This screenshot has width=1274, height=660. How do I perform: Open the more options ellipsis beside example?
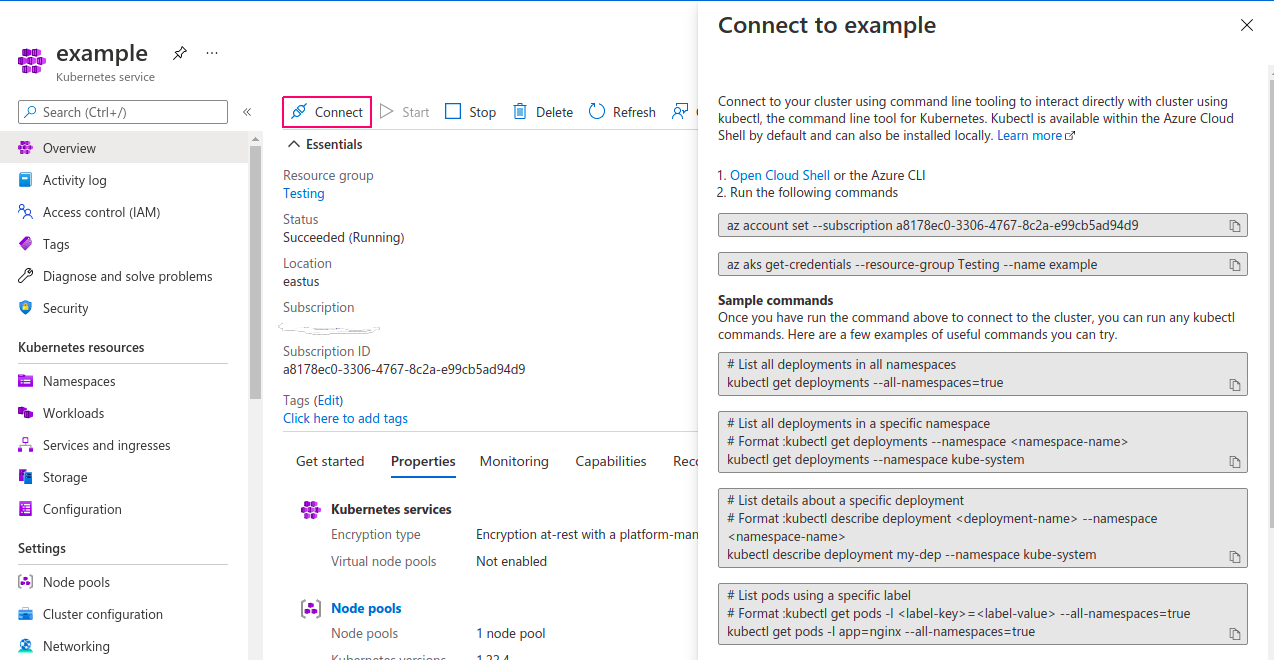(x=212, y=53)
